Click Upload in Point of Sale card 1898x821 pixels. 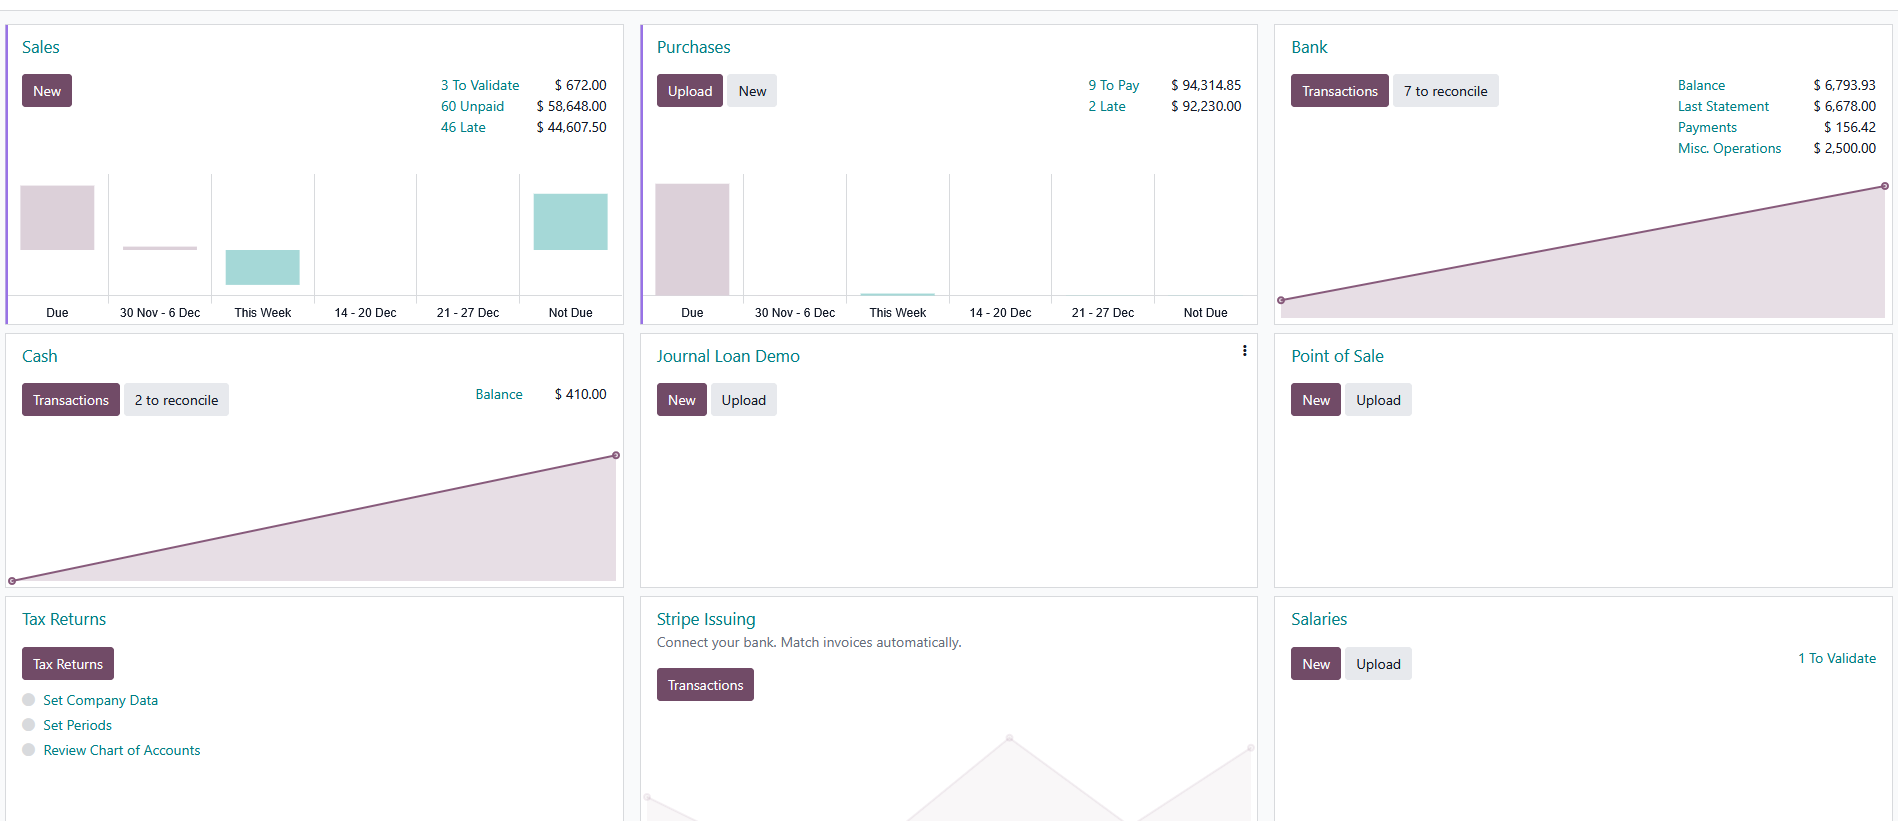1378,400
